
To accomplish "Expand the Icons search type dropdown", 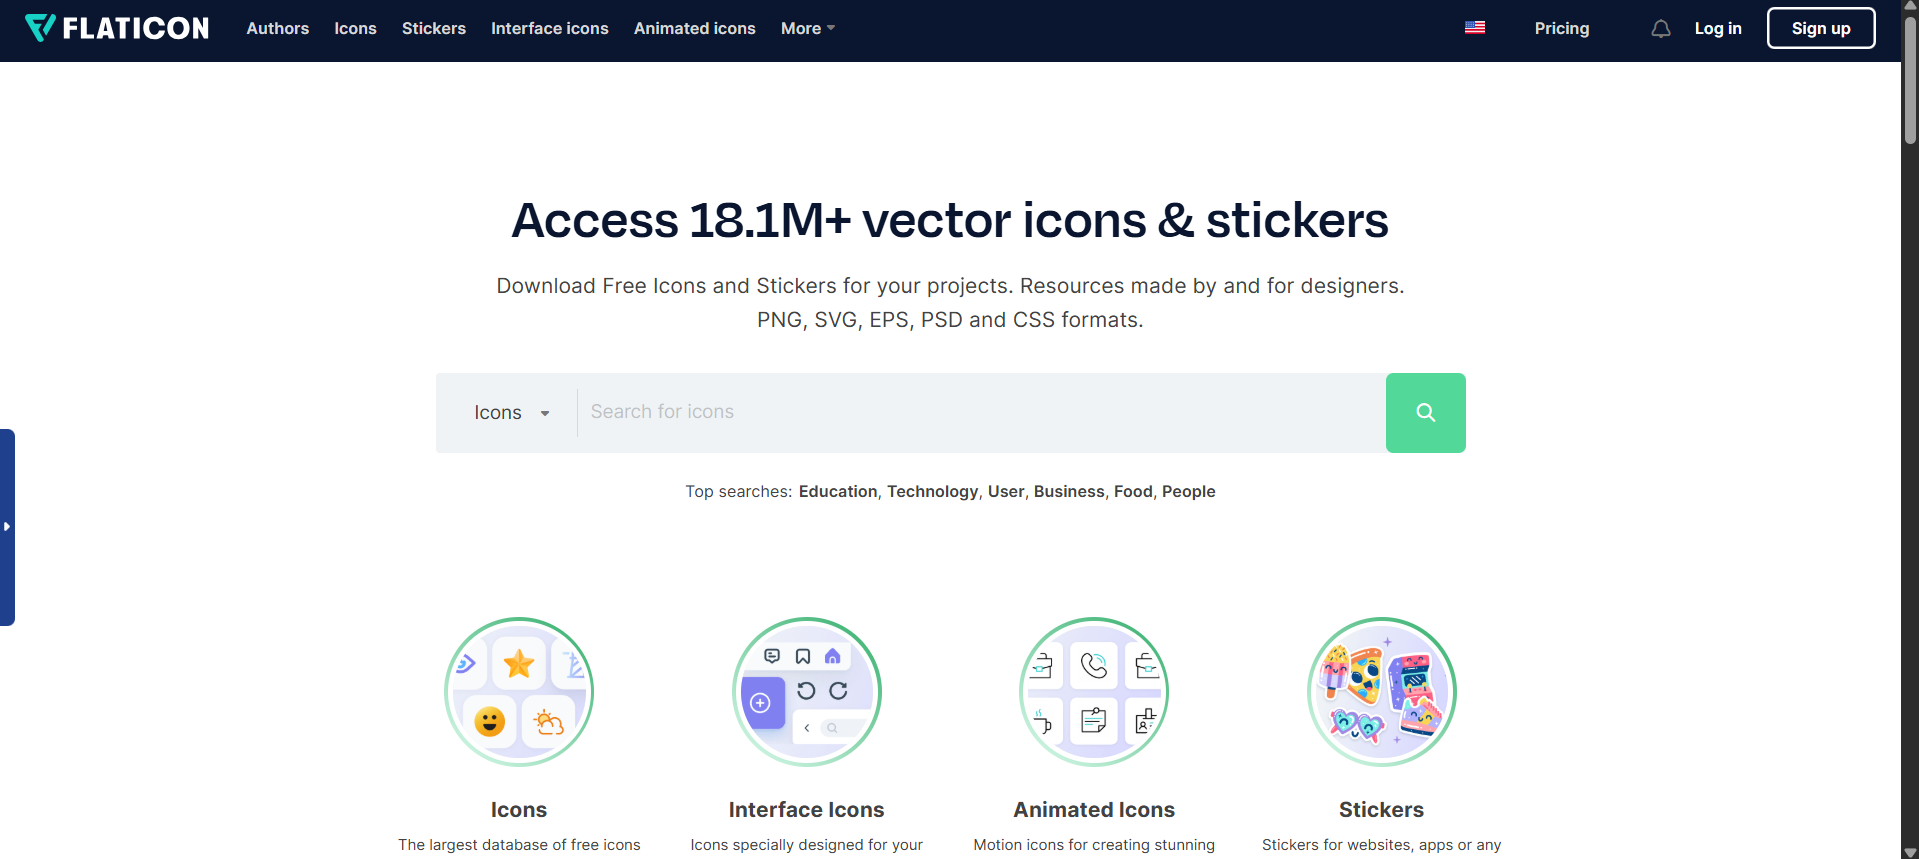I will (x=511, y=413).
